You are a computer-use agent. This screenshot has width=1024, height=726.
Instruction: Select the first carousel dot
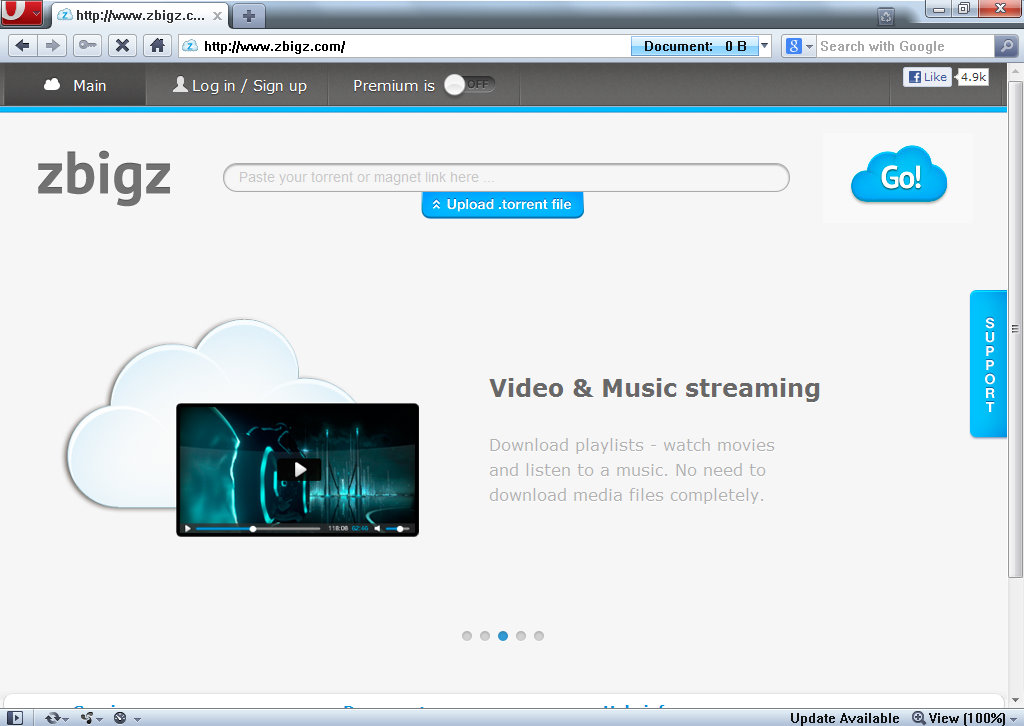point(466,636)
